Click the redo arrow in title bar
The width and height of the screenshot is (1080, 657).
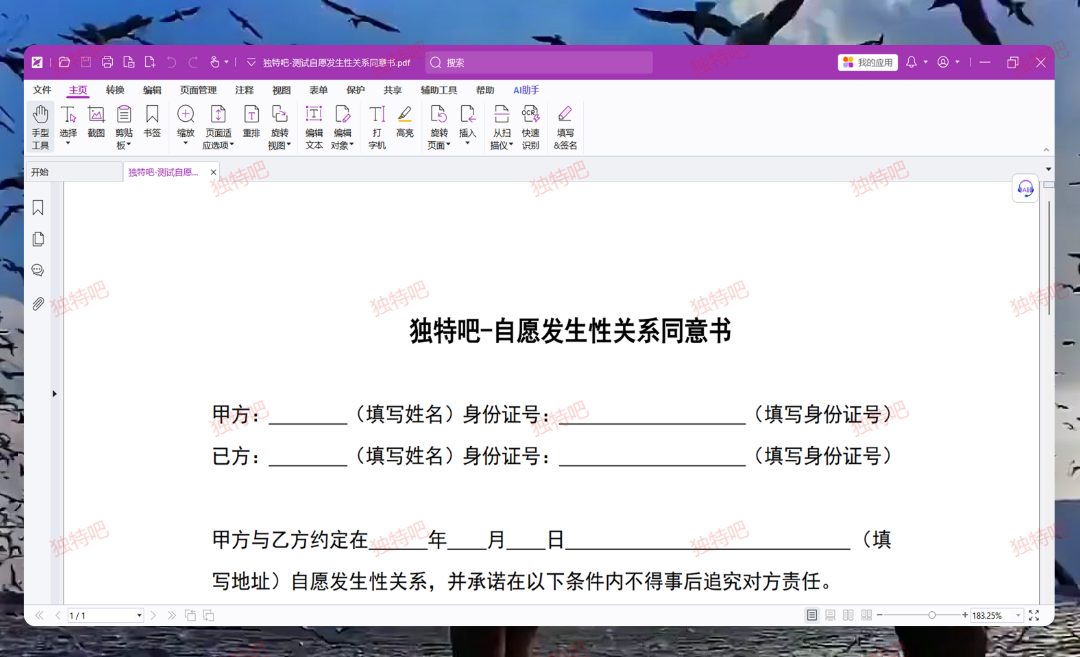tap(193, 63)
